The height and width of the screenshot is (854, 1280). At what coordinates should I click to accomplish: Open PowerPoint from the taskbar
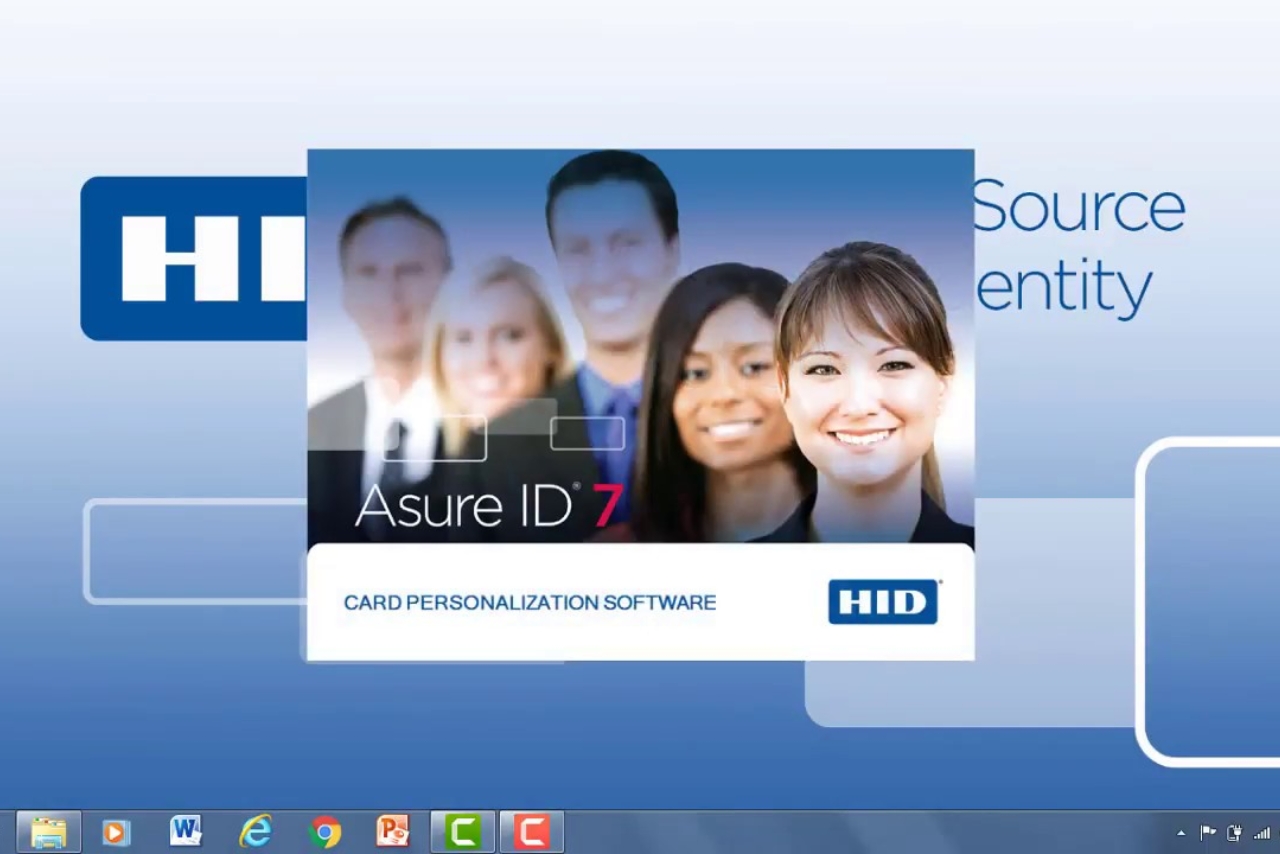click(x=393, y=832)
